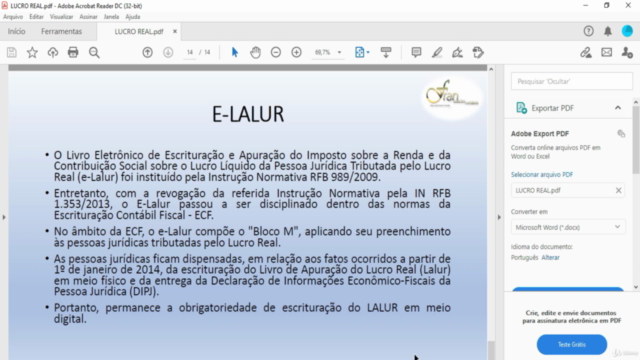Click the page number field
The image size is (640, 360).
190,52
